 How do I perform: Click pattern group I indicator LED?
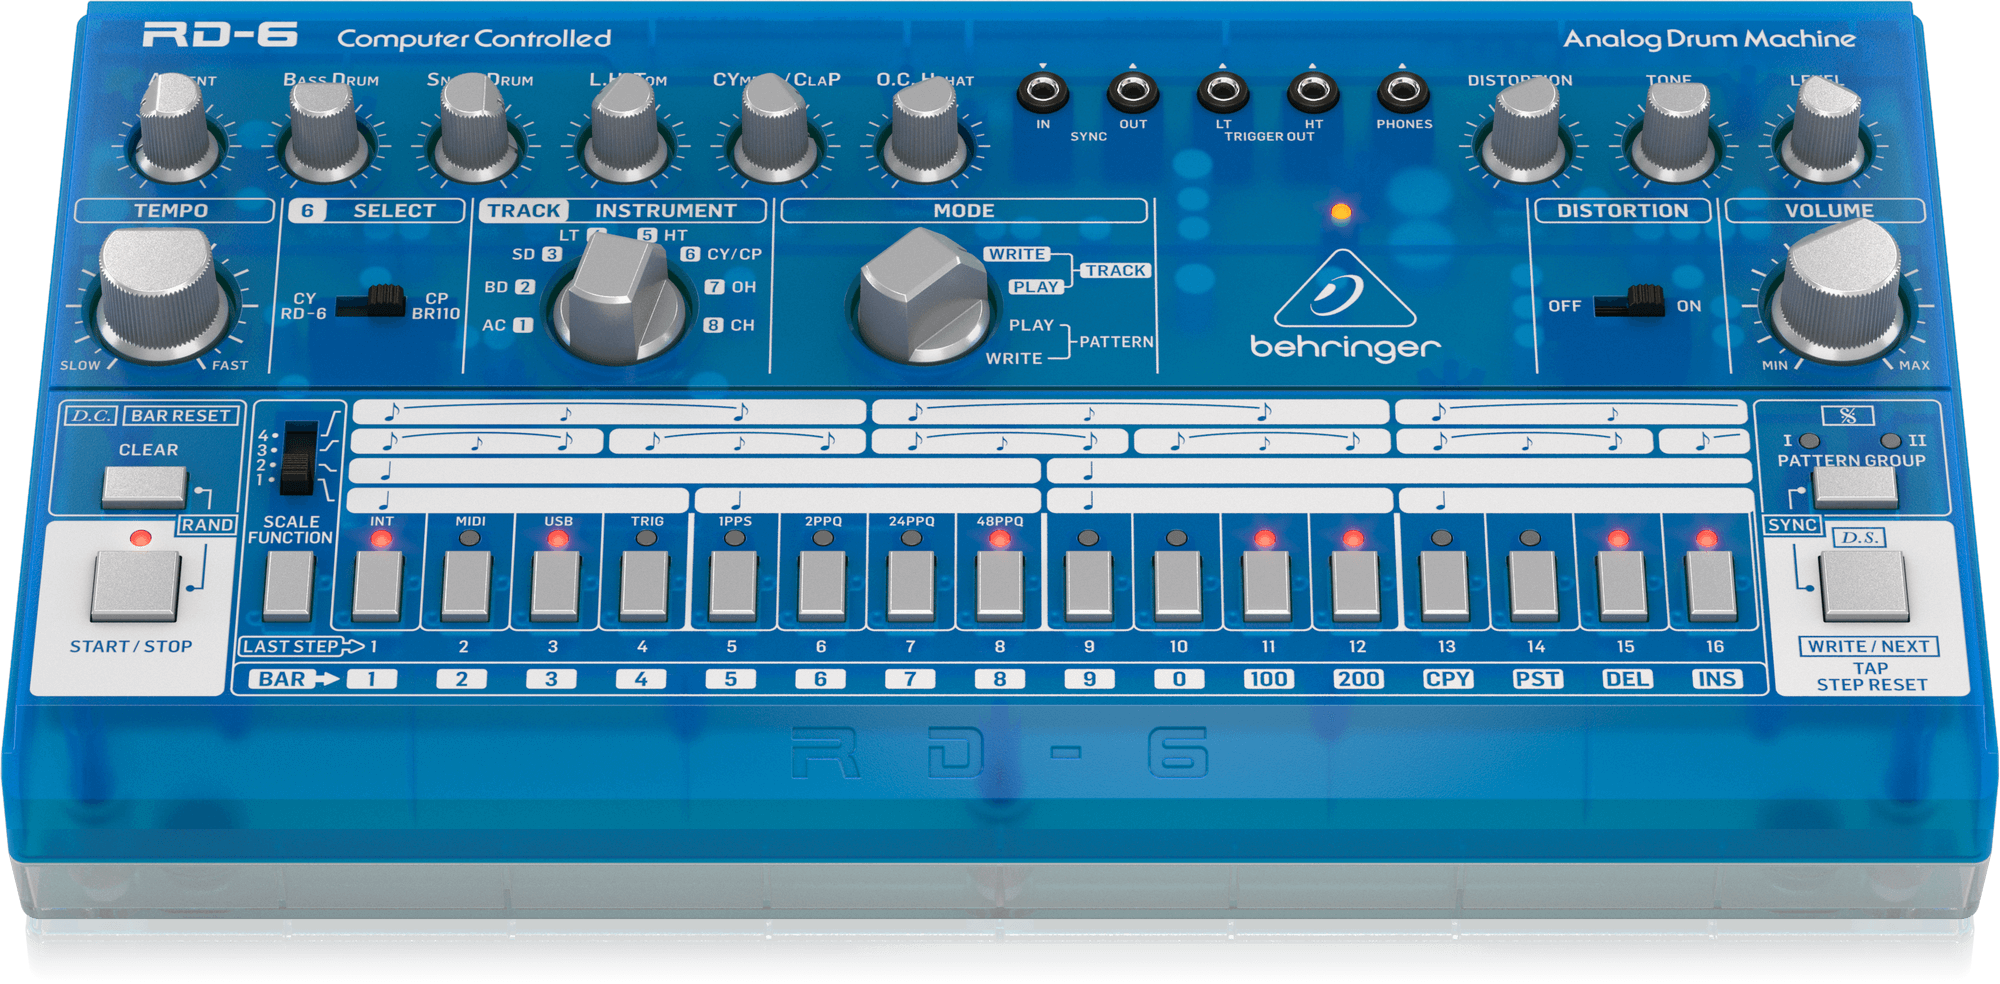pyautogui.click(x=1809, y=441)
